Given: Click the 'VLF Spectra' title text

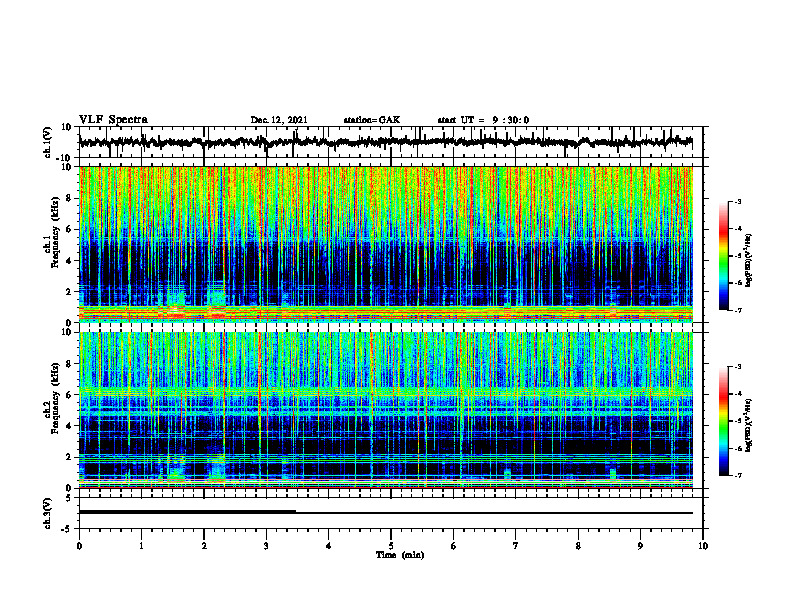Looking at the screenshot, I should coord(113,120).
